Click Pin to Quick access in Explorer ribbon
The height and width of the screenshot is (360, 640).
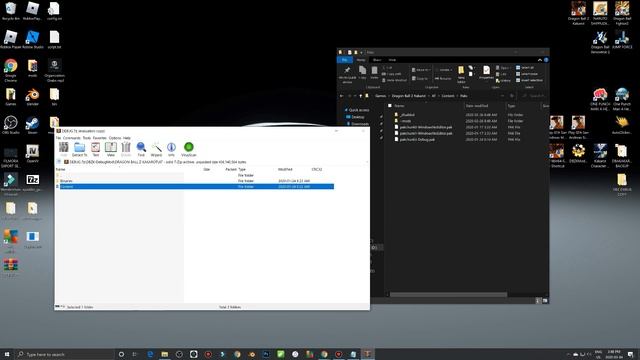[x=347, y=74]
